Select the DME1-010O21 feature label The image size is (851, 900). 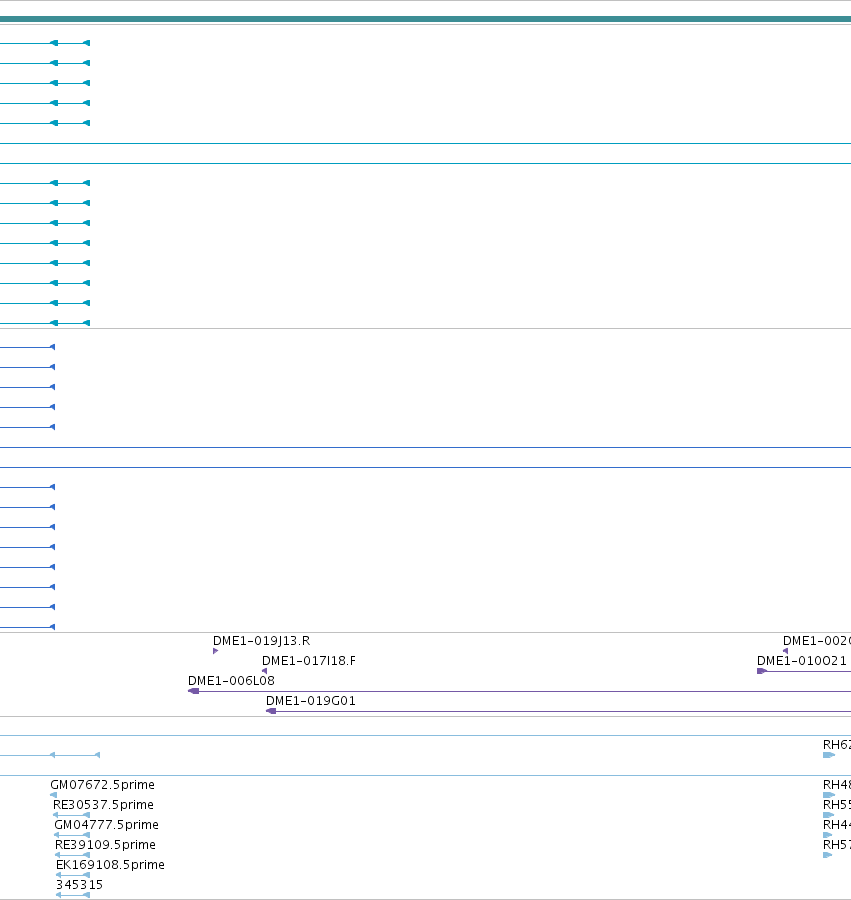[x=802, y=661]
